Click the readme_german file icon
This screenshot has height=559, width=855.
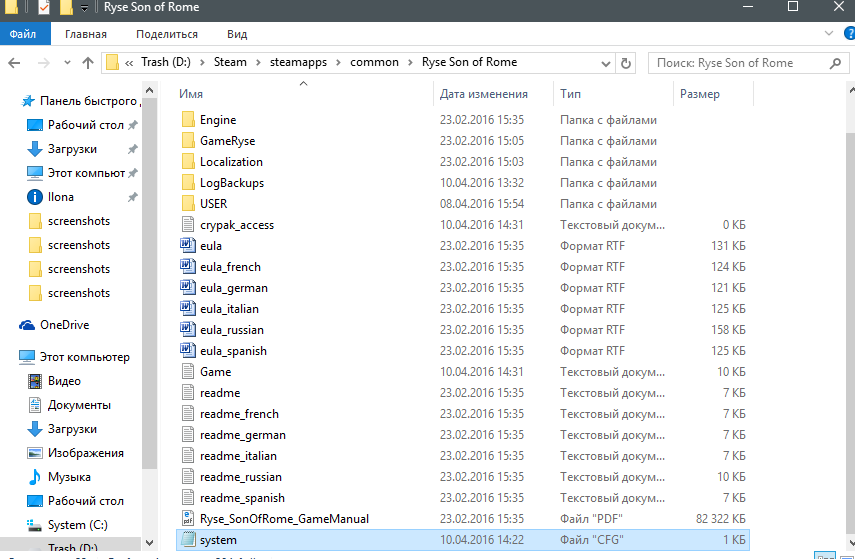point(188,435)
